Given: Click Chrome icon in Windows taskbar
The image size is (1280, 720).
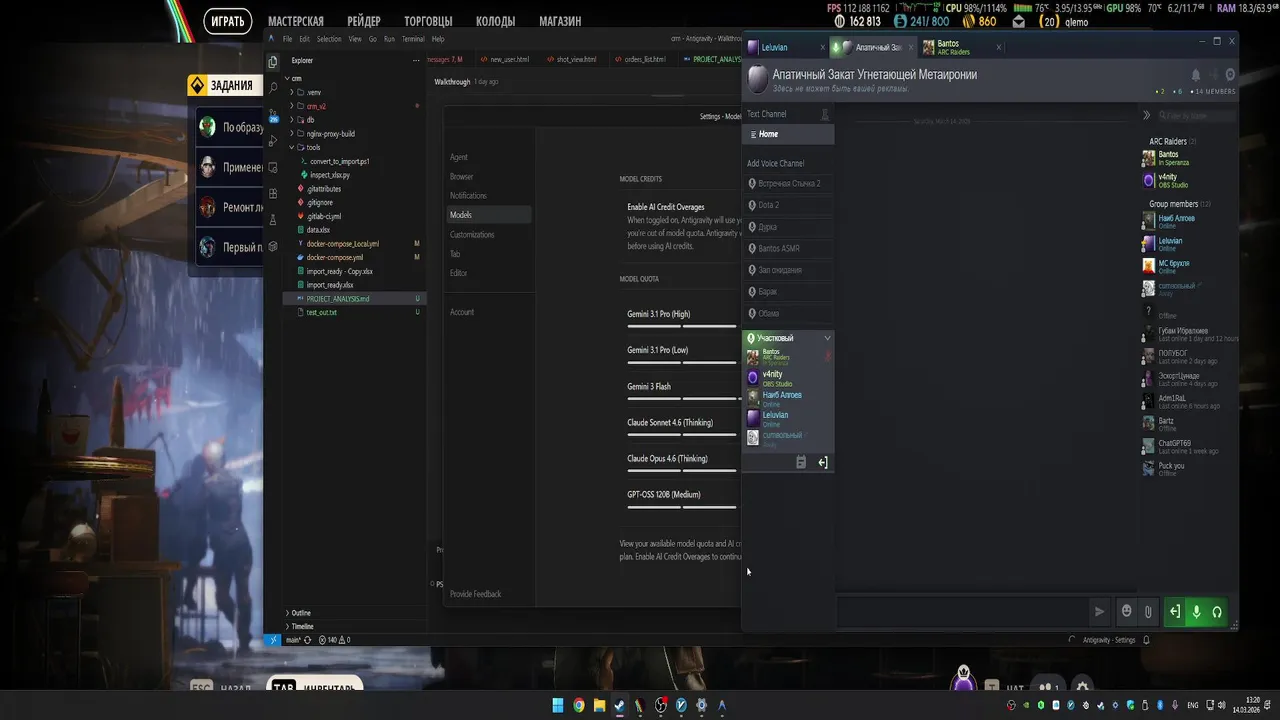Looking at the screenshot, I should point(578,705).
